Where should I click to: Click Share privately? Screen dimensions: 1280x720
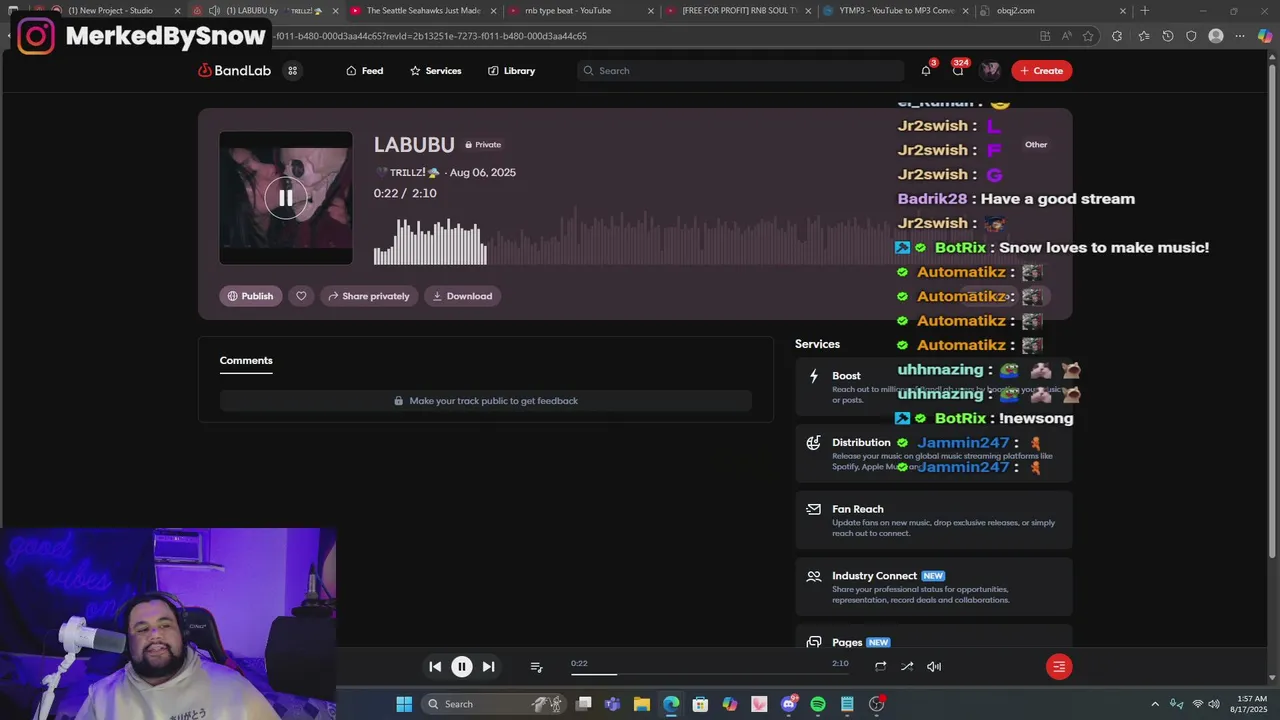[x=369, y=296]
